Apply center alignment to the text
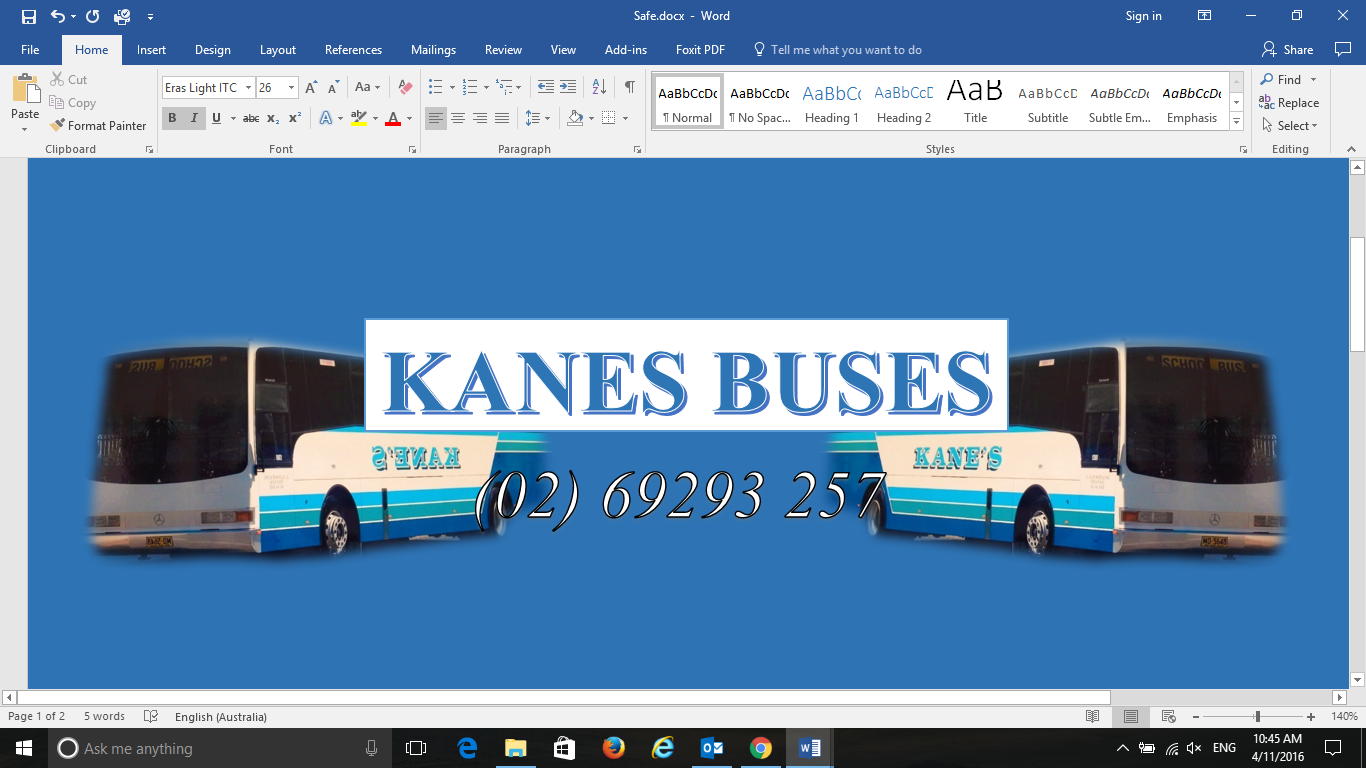This screenshot has width=1366, height=768. [458, 118]
